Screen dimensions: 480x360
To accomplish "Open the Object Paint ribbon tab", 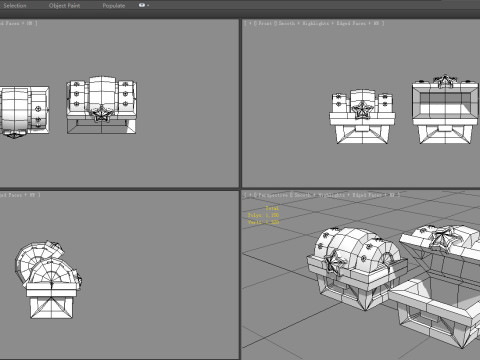I will coord(64,6).
